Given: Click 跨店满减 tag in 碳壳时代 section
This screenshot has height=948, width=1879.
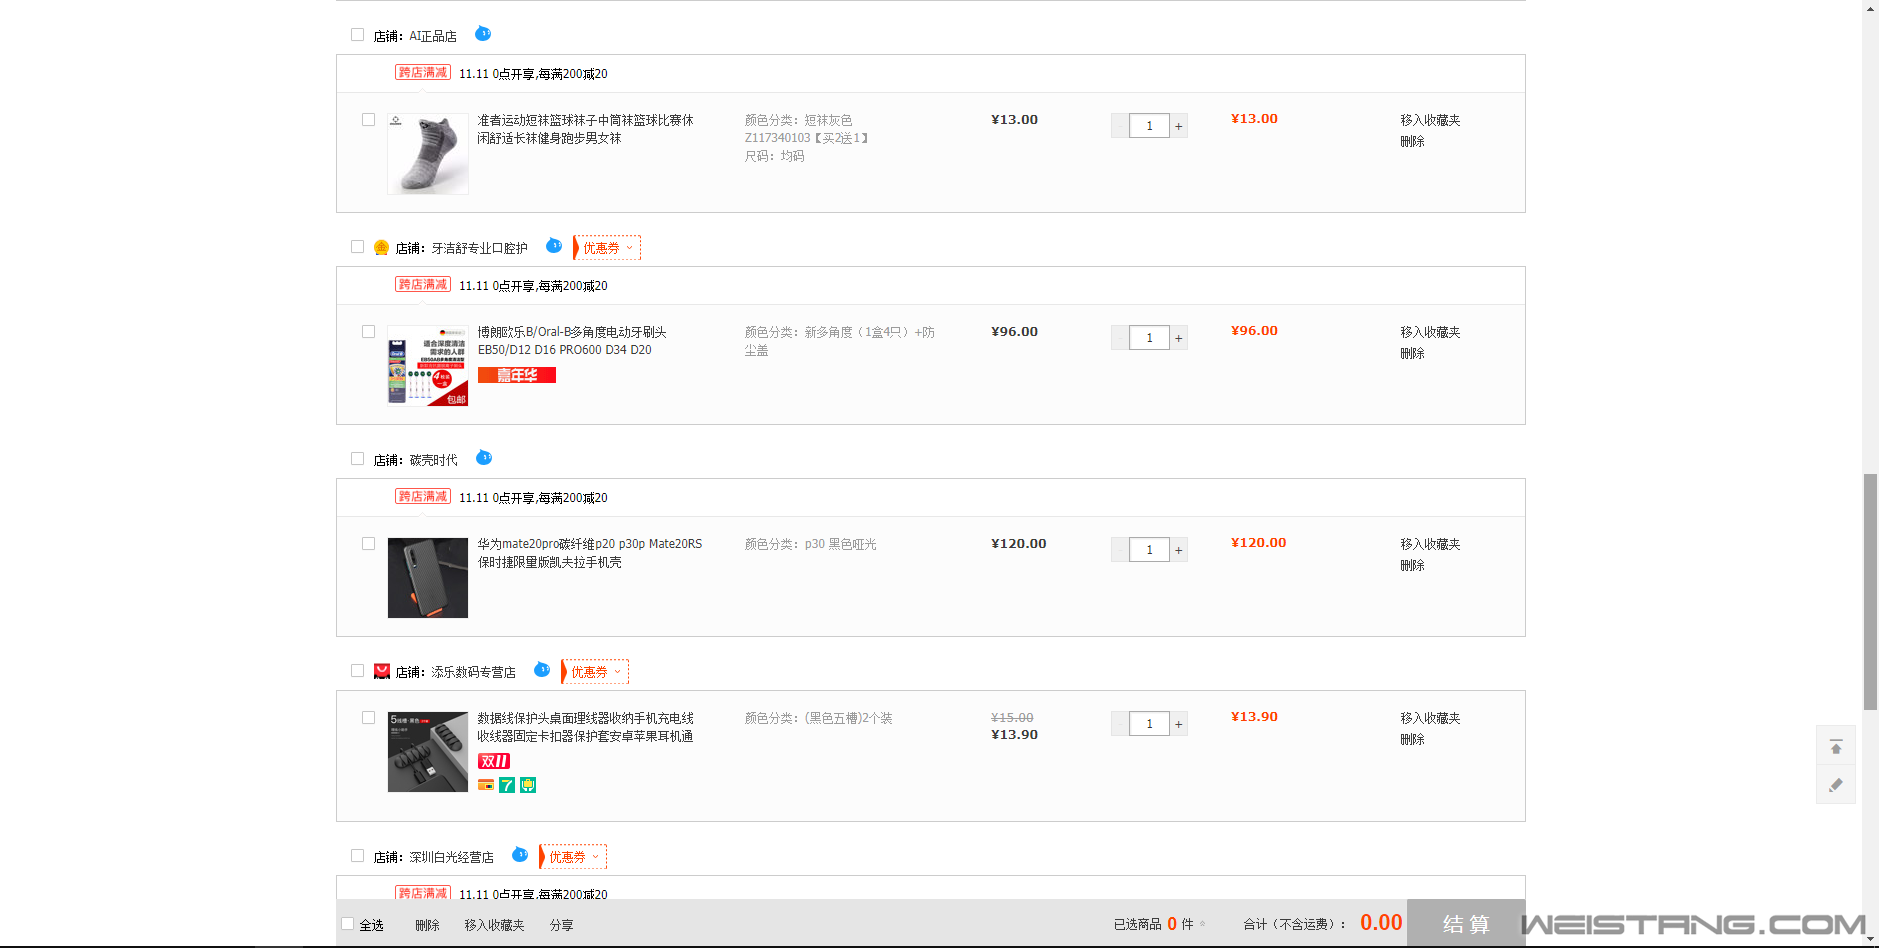Looking at the screenshot, I should 423,496.
